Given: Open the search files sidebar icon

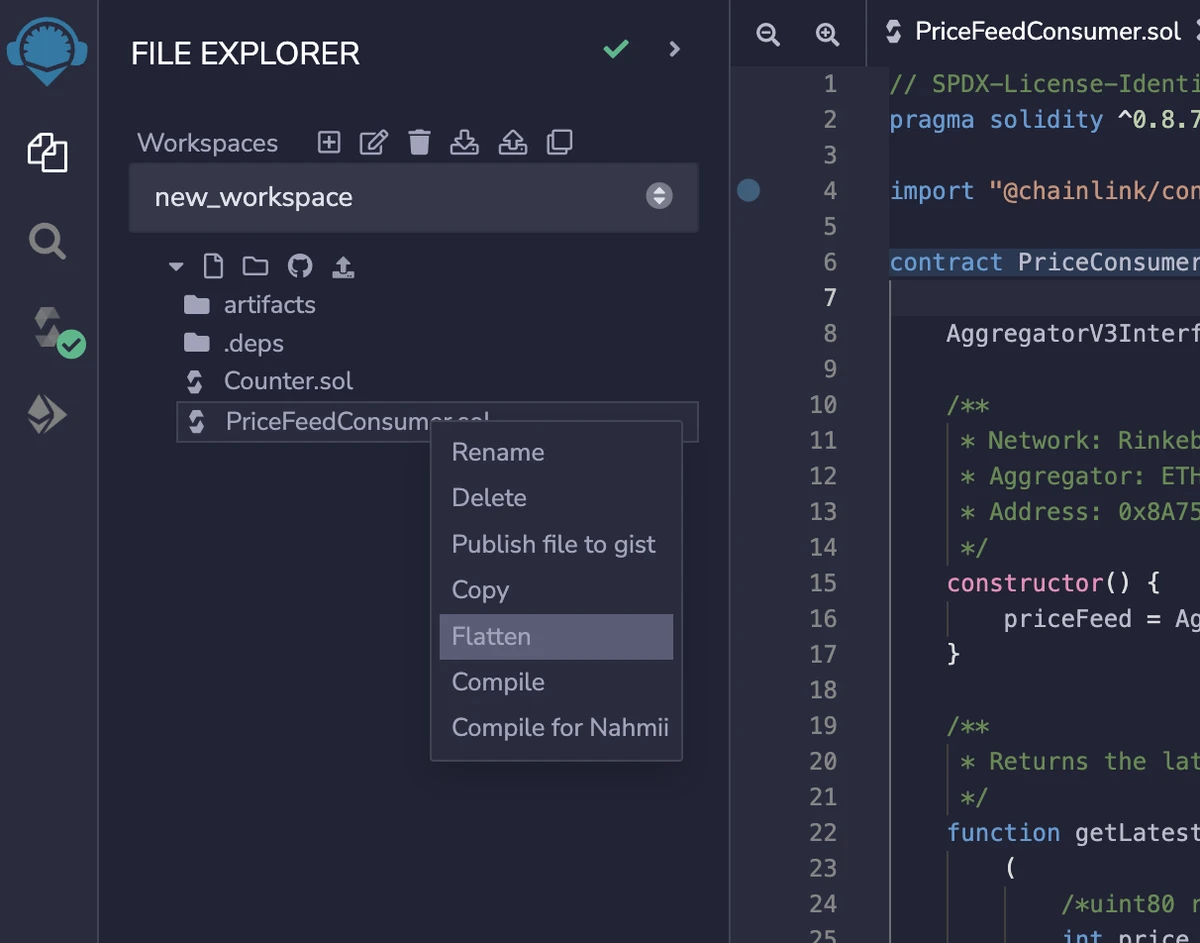Looking at the screenshot, I should [47, 241].
